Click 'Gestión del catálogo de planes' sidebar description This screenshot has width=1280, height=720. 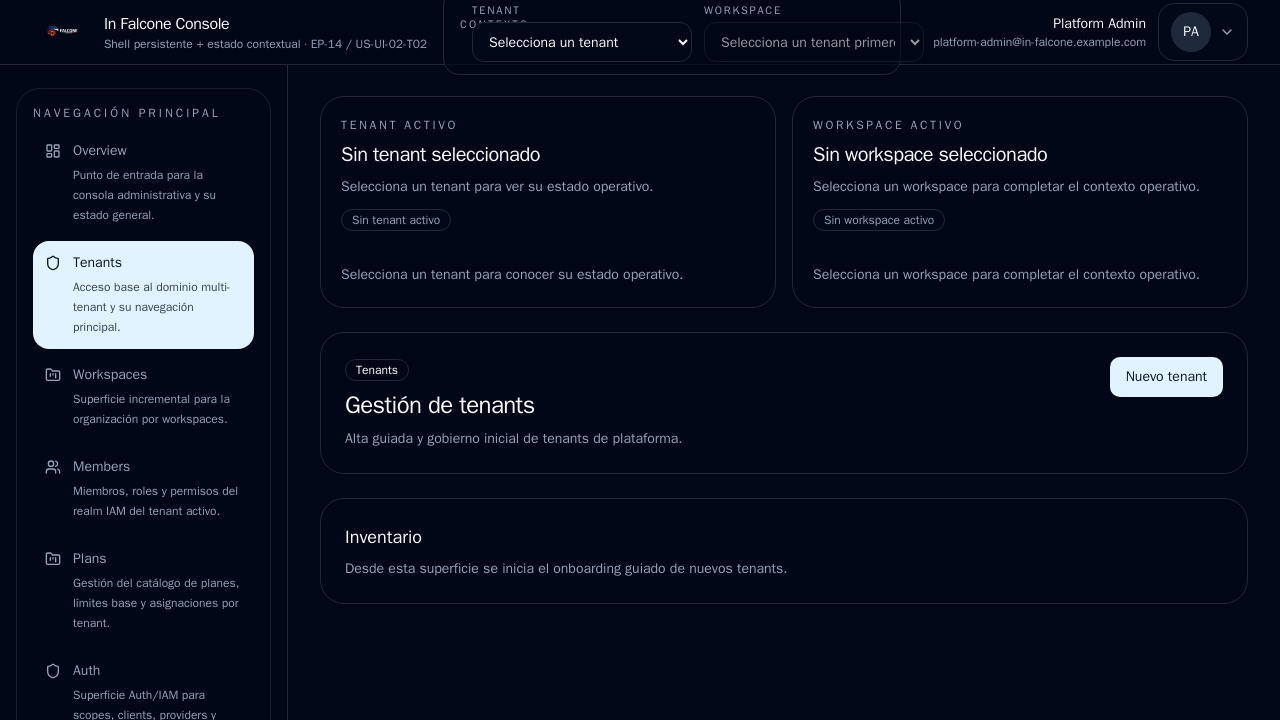pyautogui.click(x=156, y=603)
